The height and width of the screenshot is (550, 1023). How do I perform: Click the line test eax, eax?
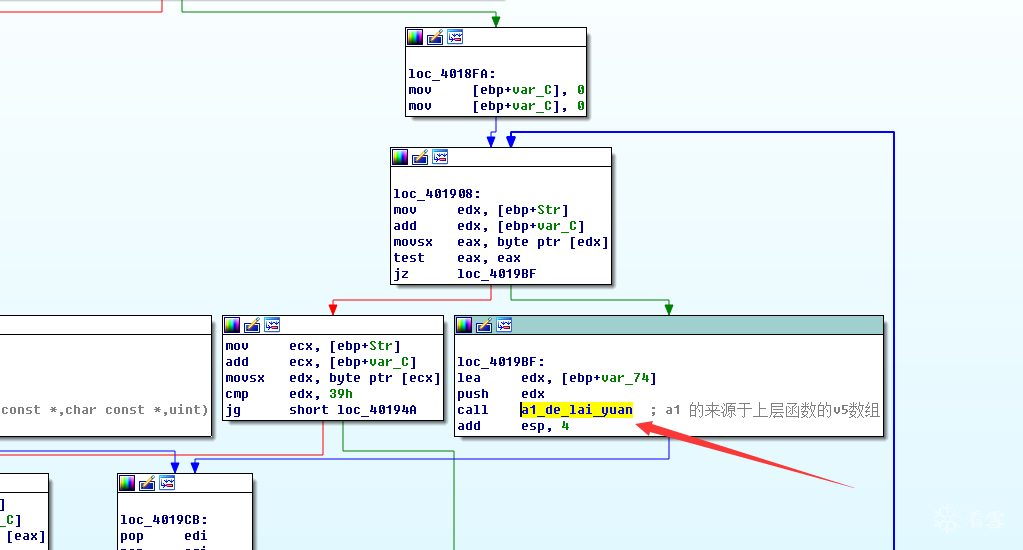point(457,258)
